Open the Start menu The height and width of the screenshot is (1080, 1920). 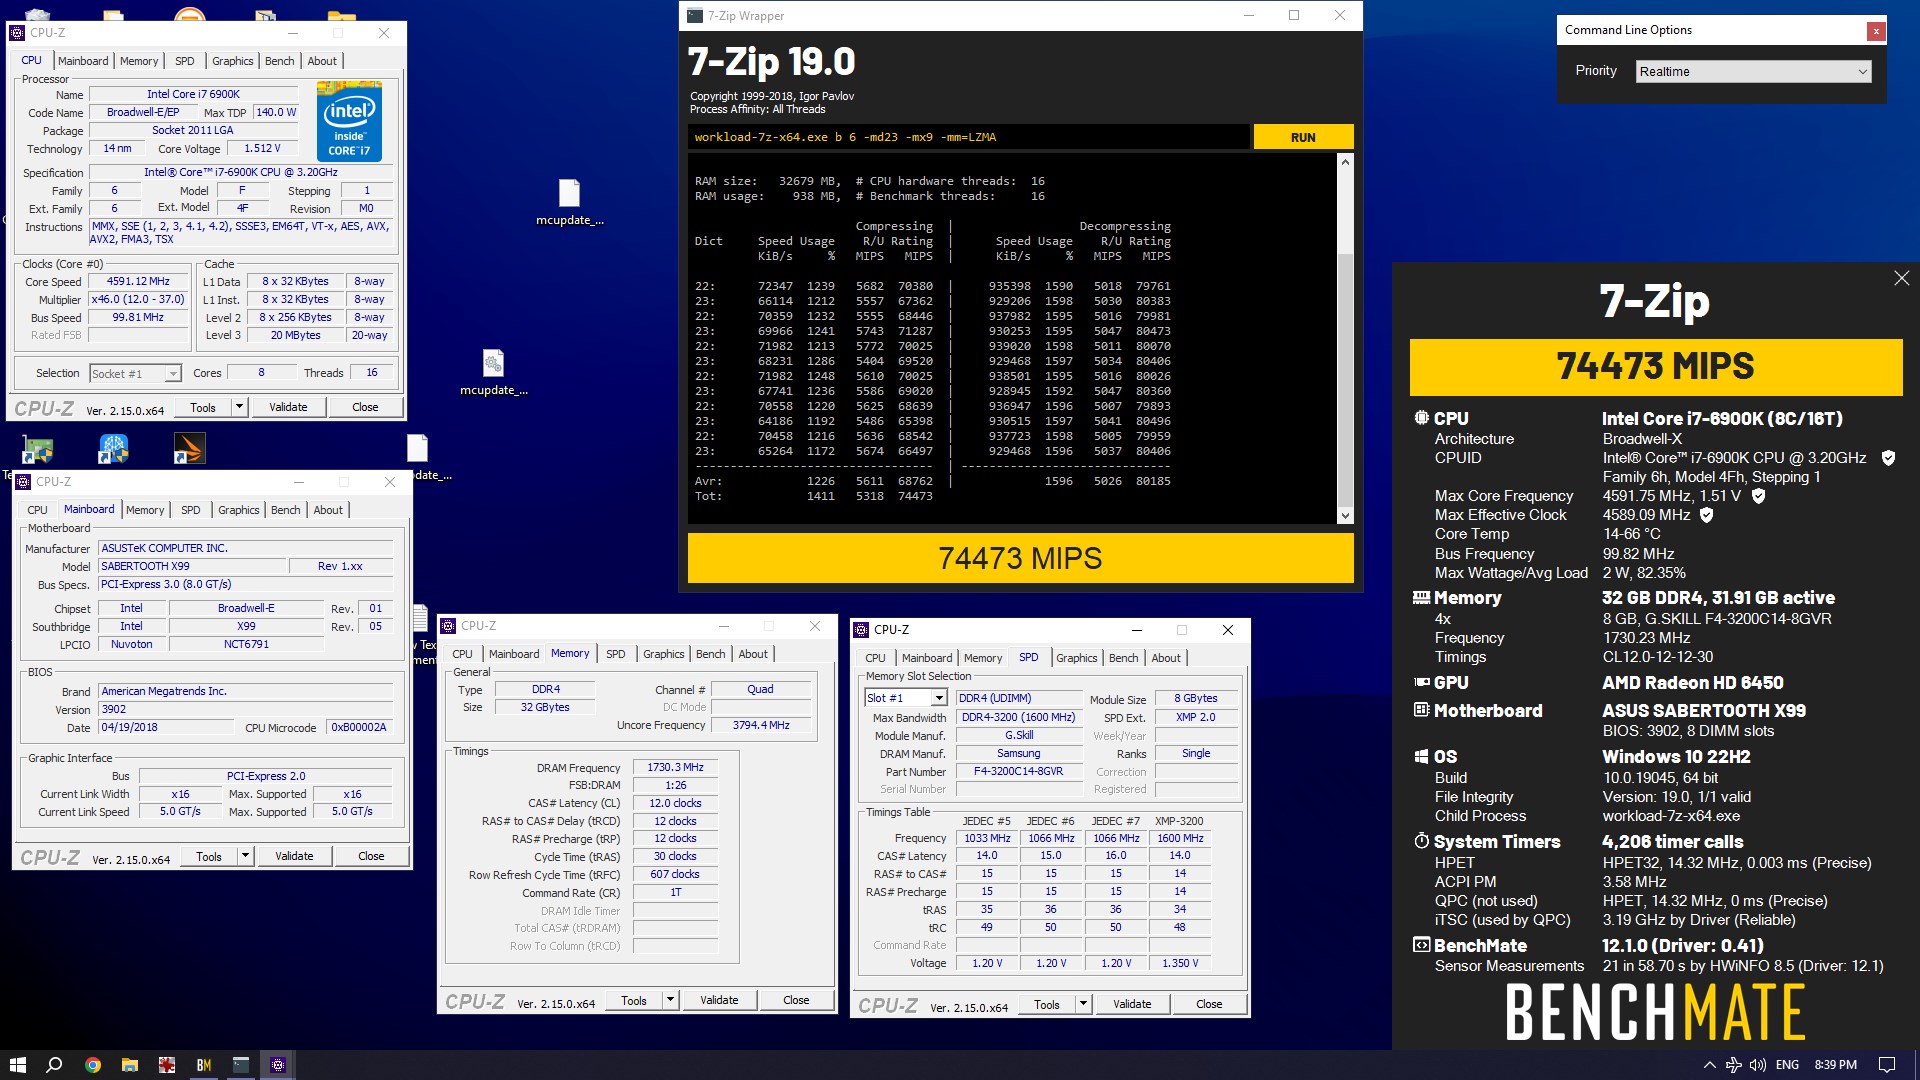[17, 1065]
